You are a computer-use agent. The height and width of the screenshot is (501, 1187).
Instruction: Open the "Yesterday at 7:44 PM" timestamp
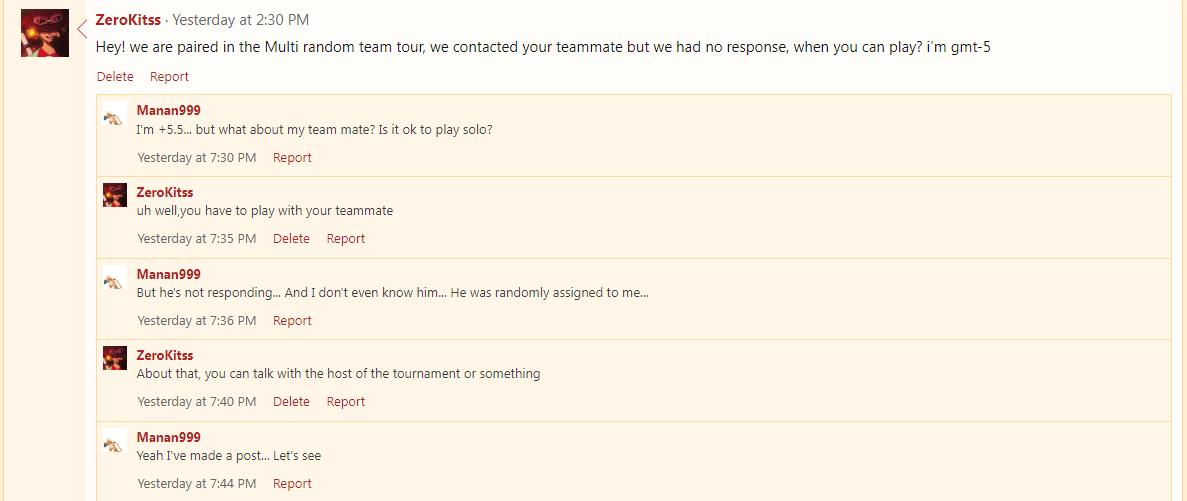(x=197, y=483)
